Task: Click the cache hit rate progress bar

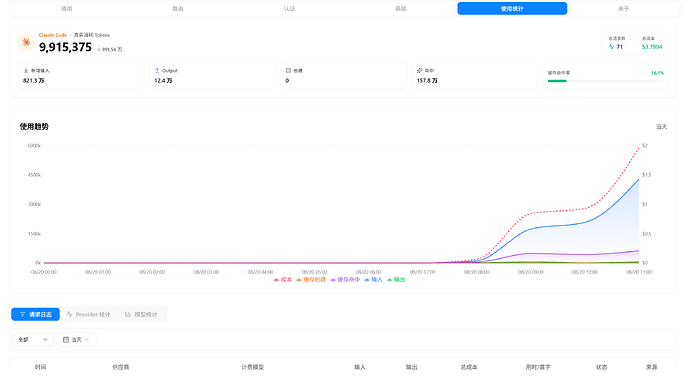Action: pos(606,81)
